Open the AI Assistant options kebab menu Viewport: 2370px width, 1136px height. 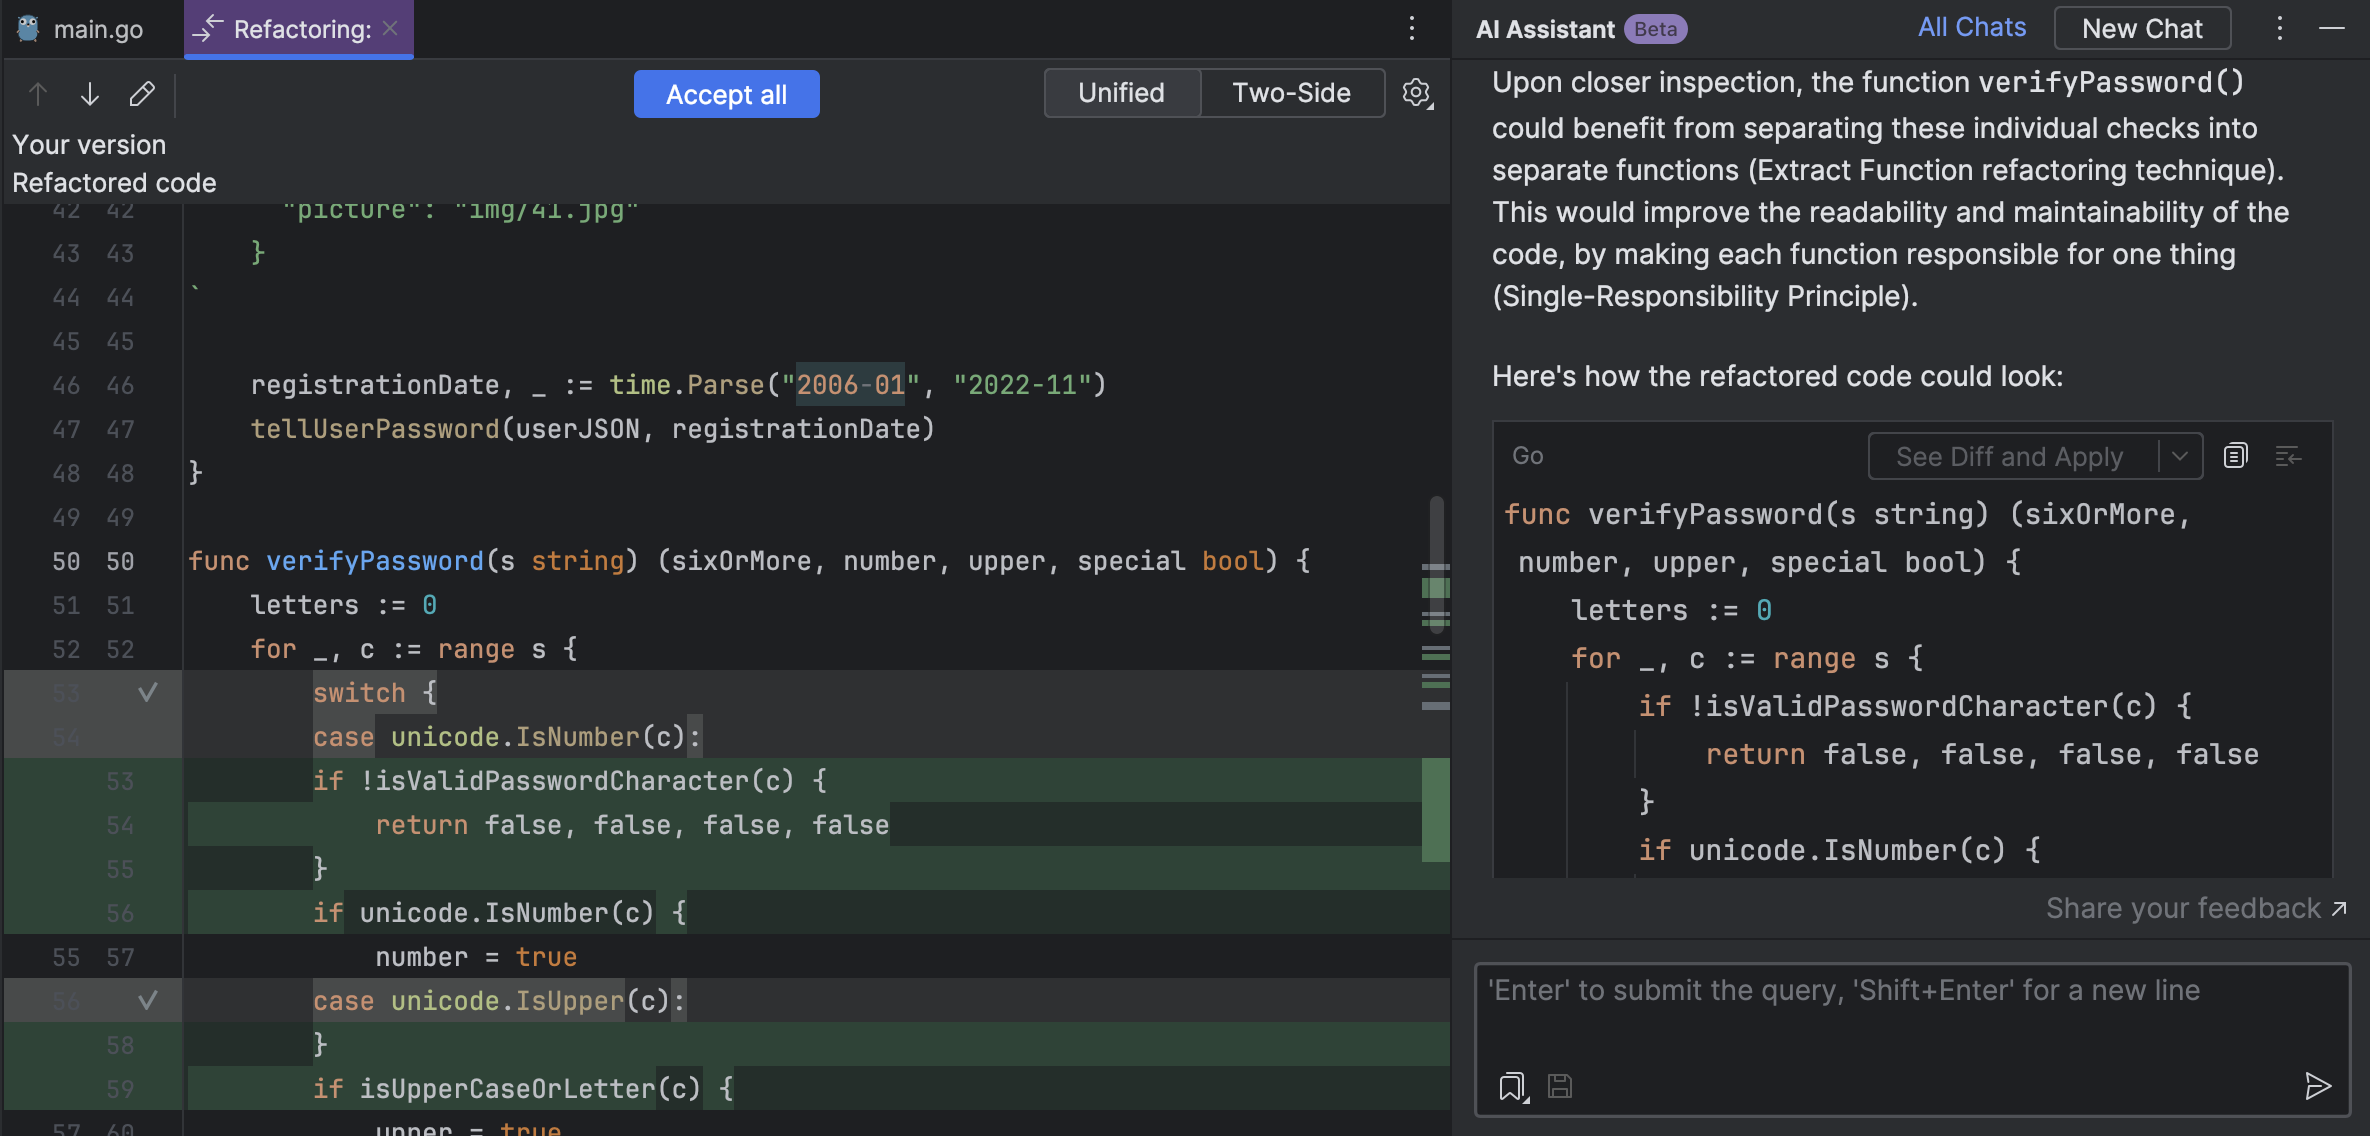pos(2279,28)
